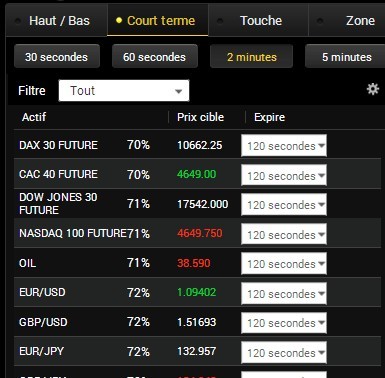
Task: Select the Court terme tab
Action: click(x=158, y=21)
